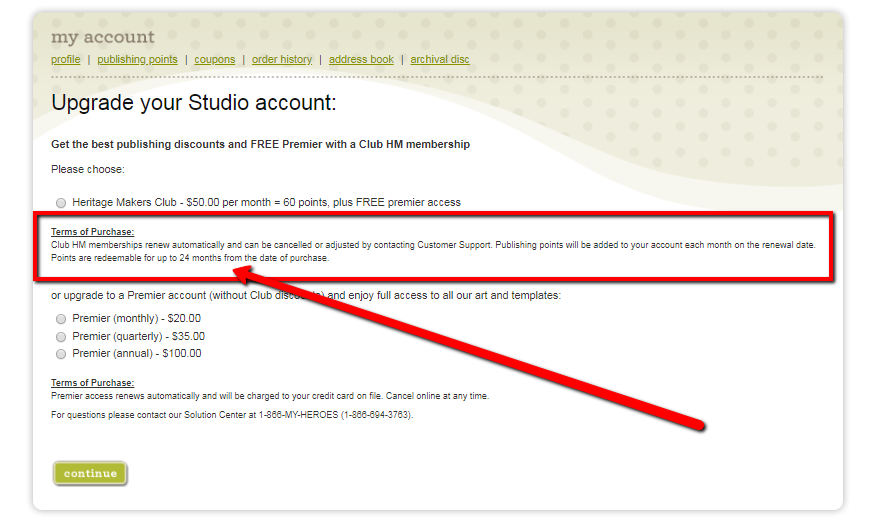Click the lower Terms of Purchase heading

[92, 383]
